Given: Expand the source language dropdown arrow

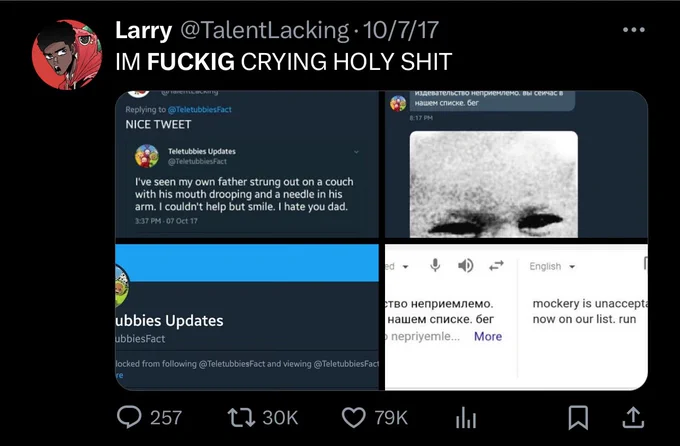Looking at the screenshot, I should 405,266.
